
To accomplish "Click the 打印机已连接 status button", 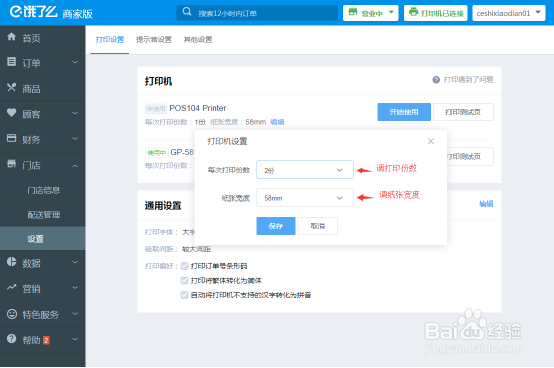I will tap(436, 13).
